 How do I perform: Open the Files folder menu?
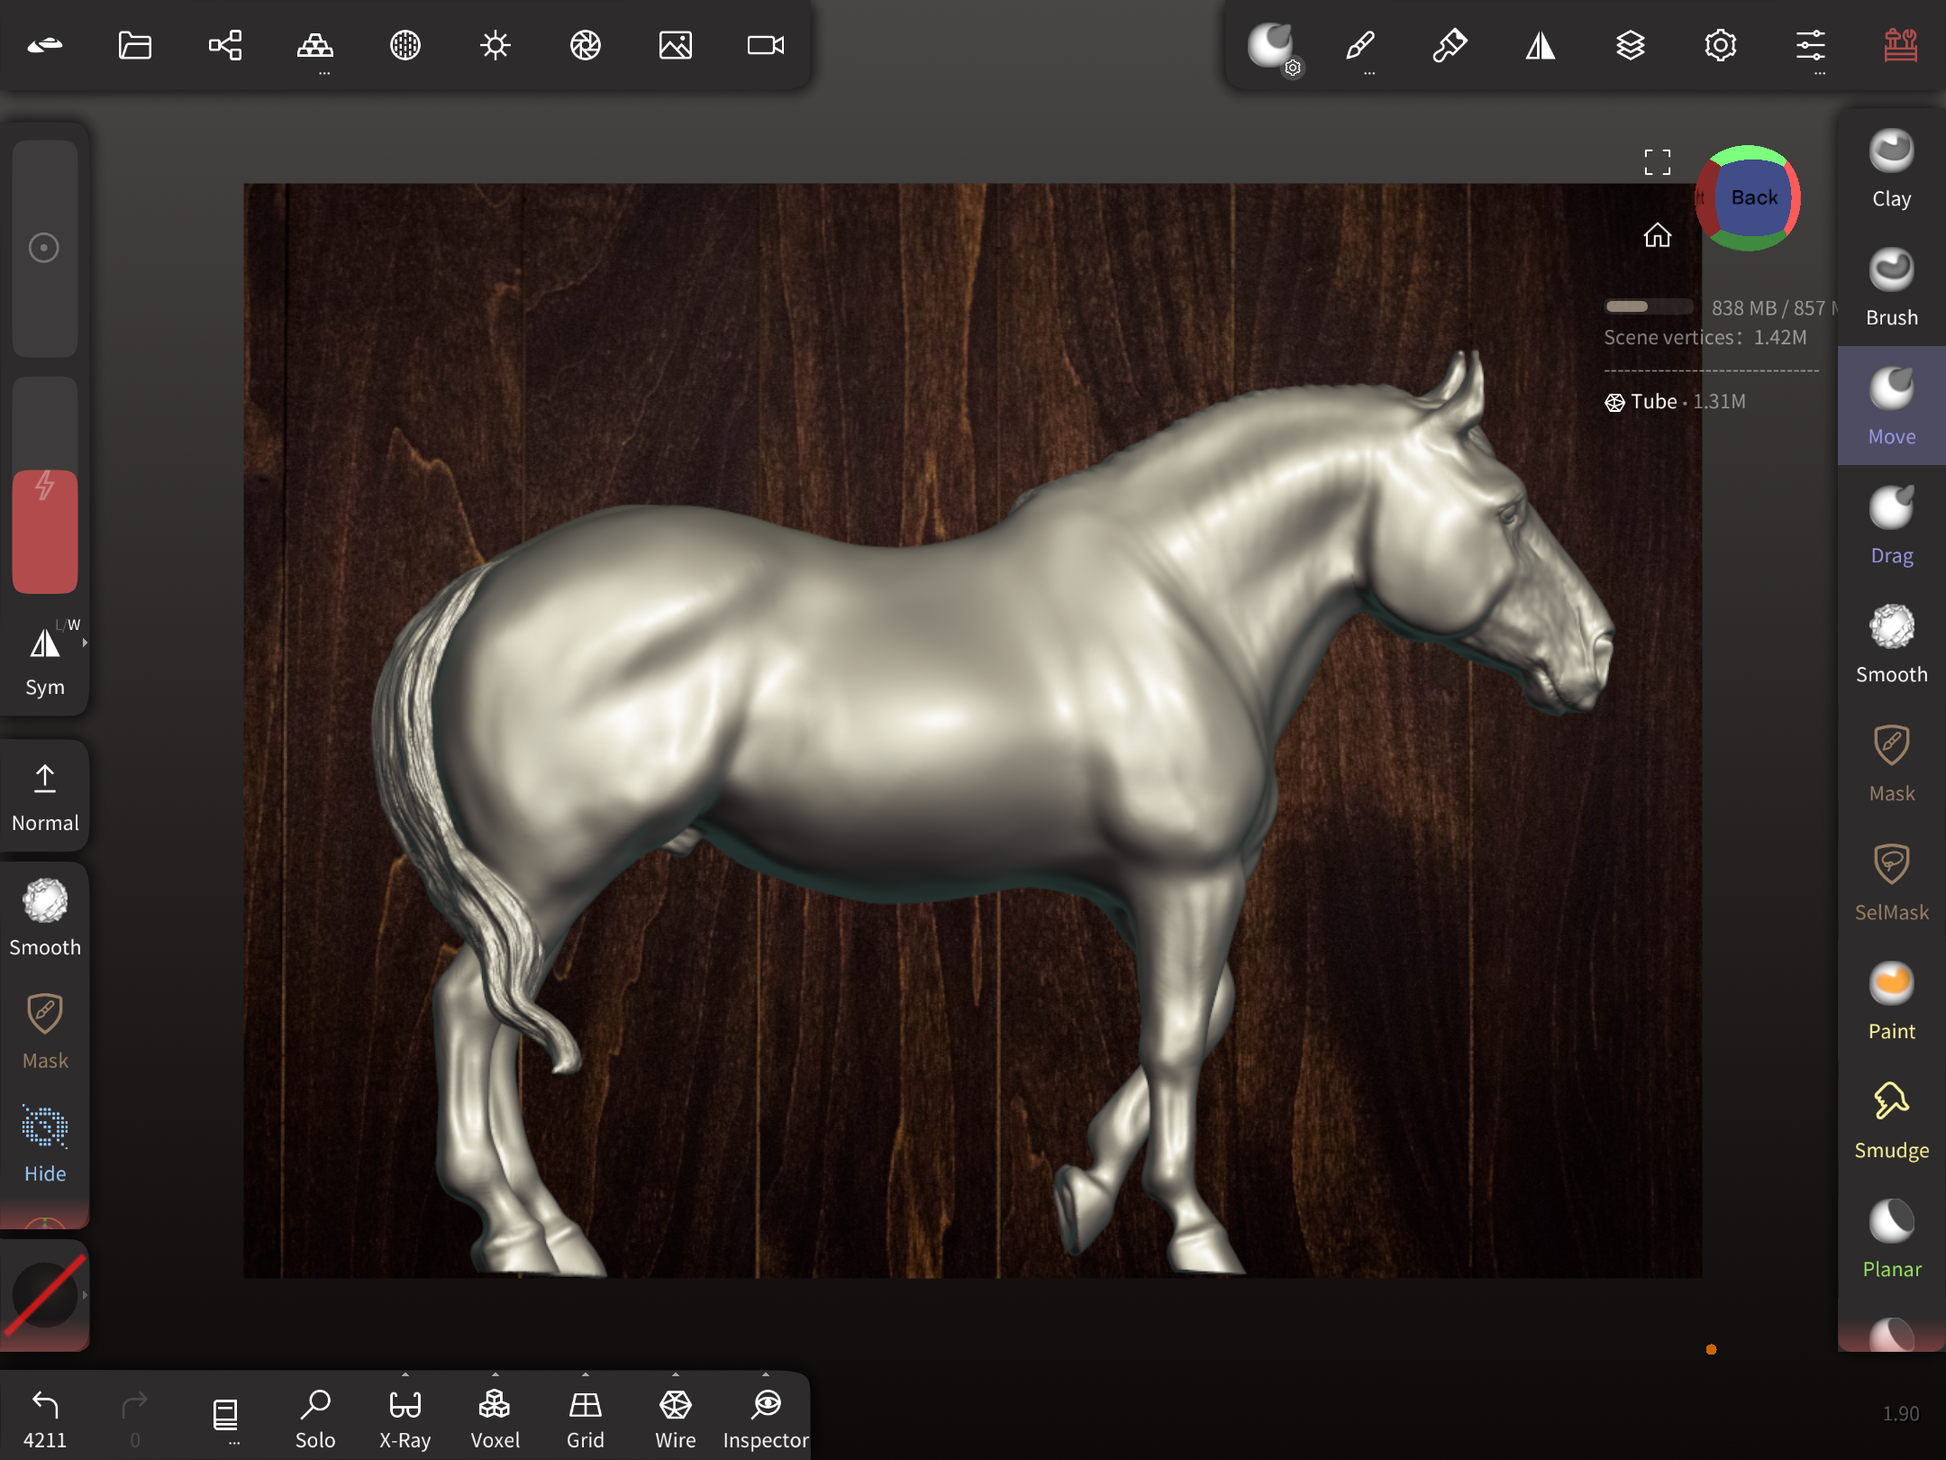click(x=135, y=45)
